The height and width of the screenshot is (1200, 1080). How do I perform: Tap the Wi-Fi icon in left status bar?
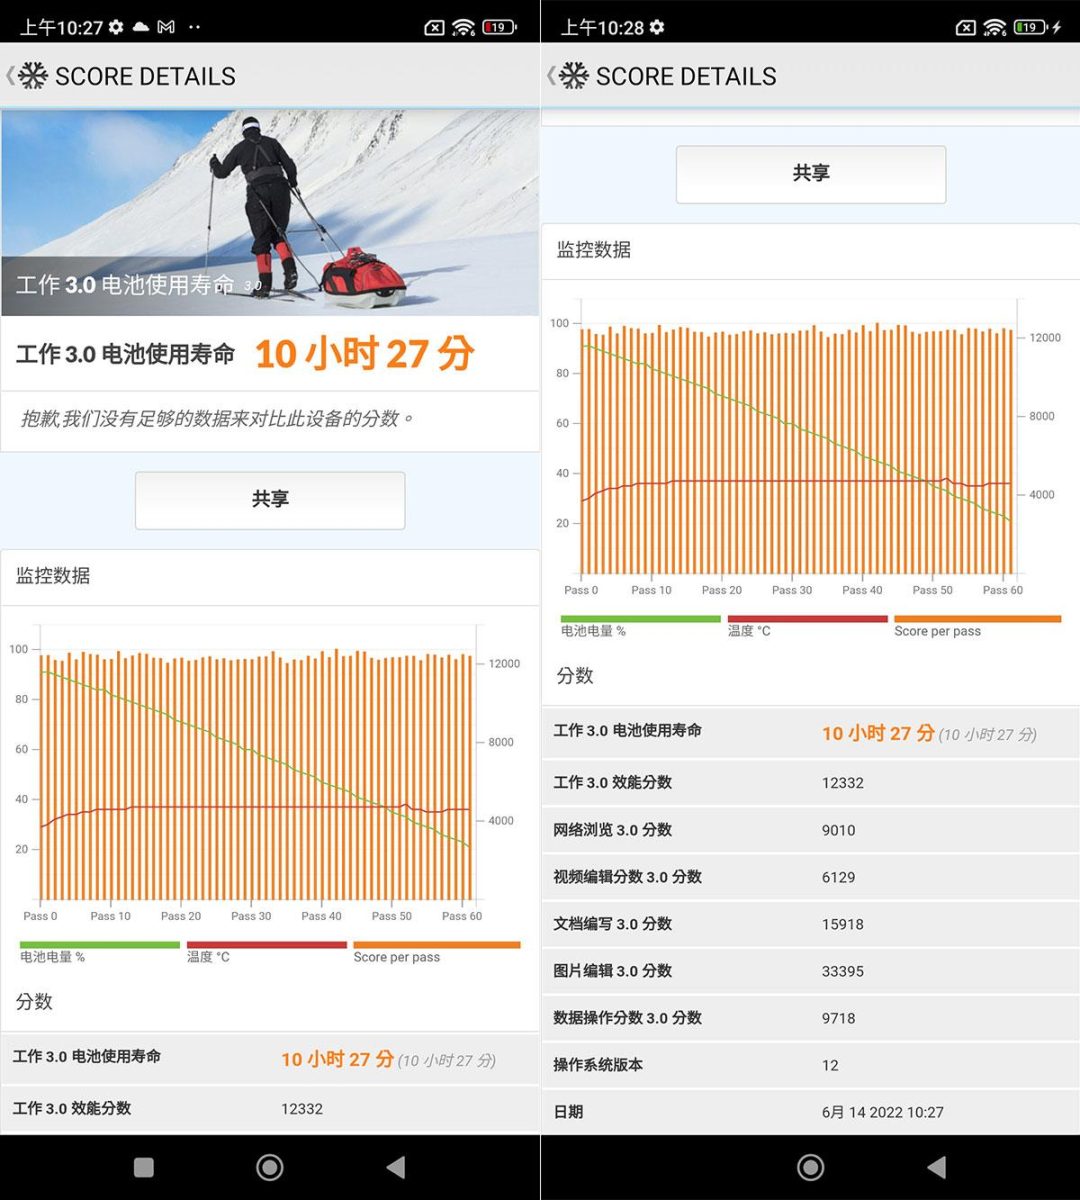[x=463, y=27]
